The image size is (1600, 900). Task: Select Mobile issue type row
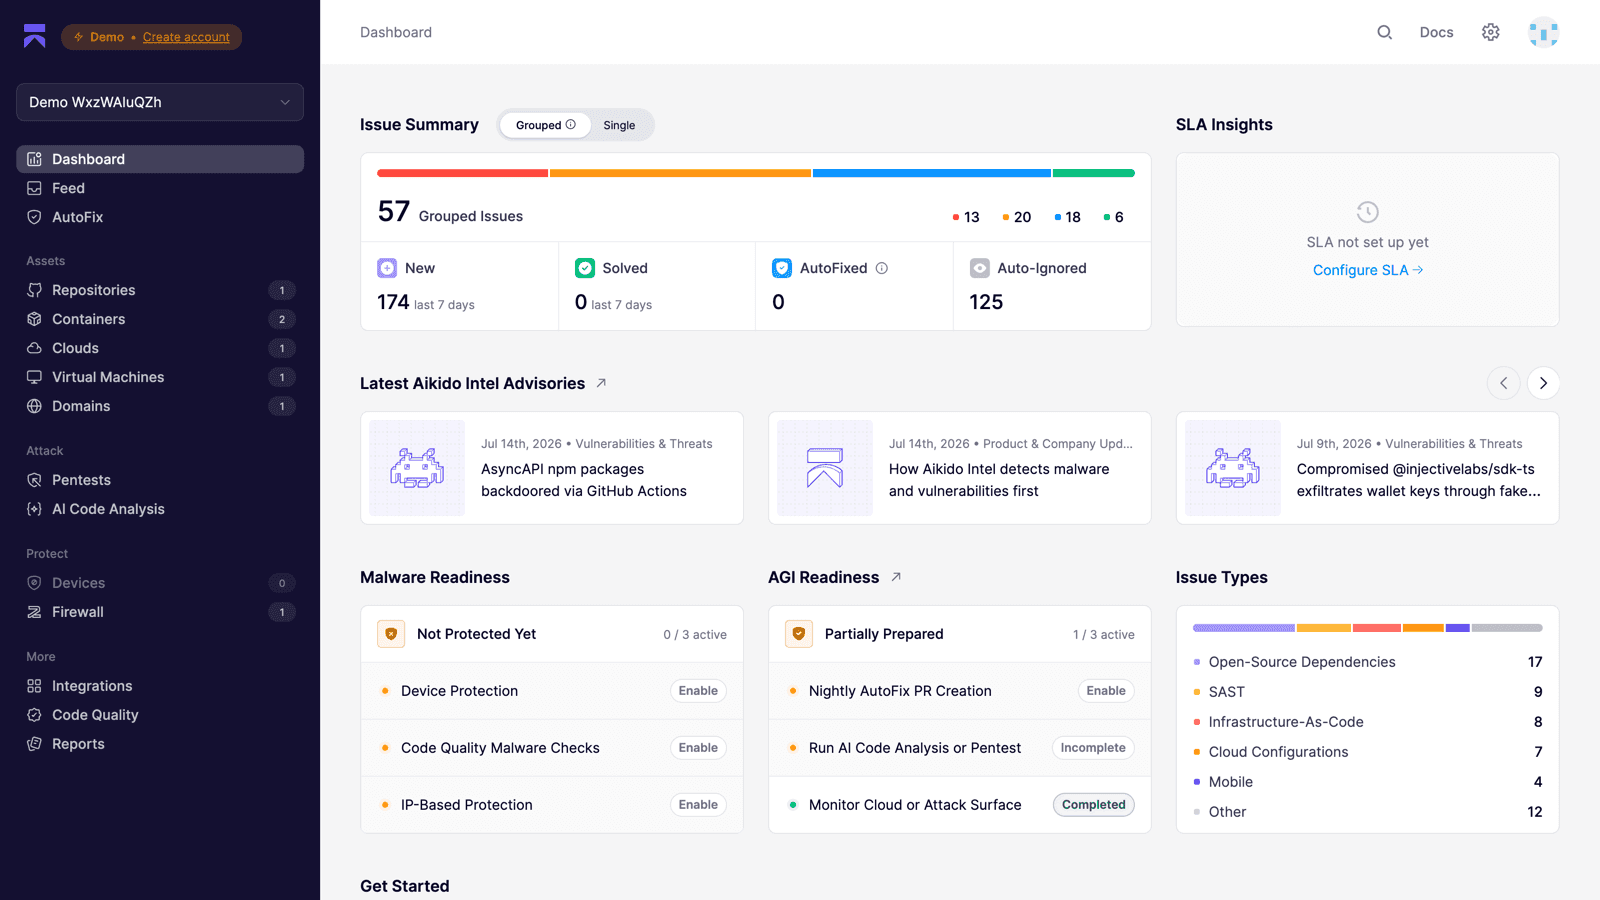[1368, 782]
